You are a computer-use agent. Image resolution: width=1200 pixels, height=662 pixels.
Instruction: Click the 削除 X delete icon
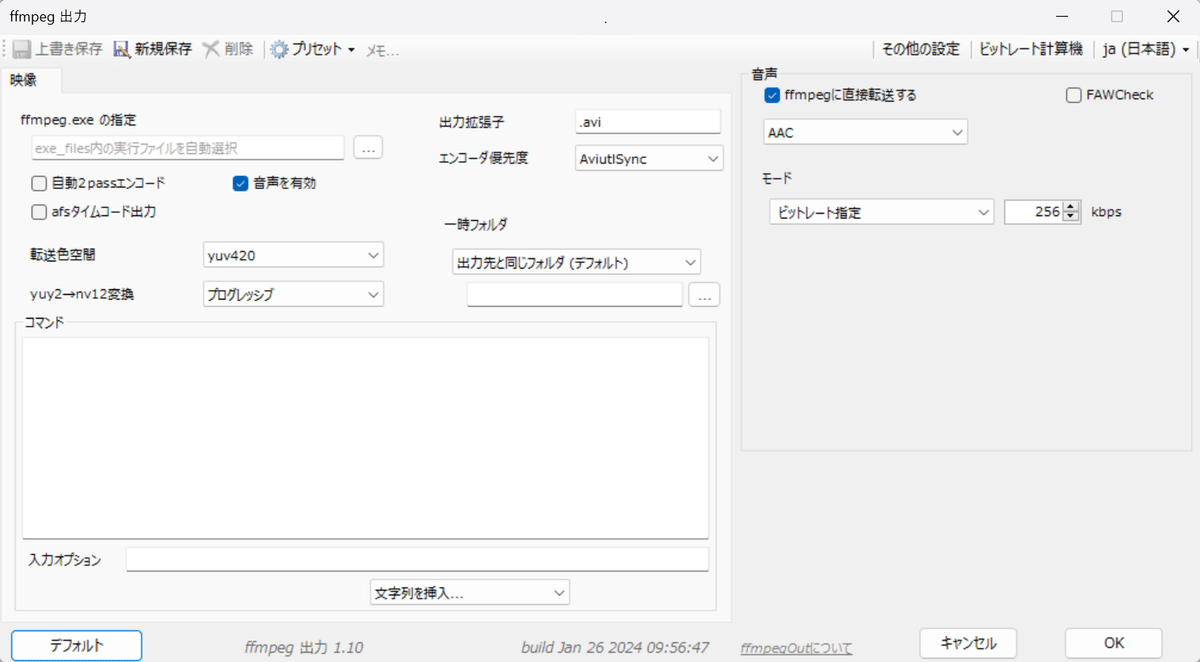point(211,48)
